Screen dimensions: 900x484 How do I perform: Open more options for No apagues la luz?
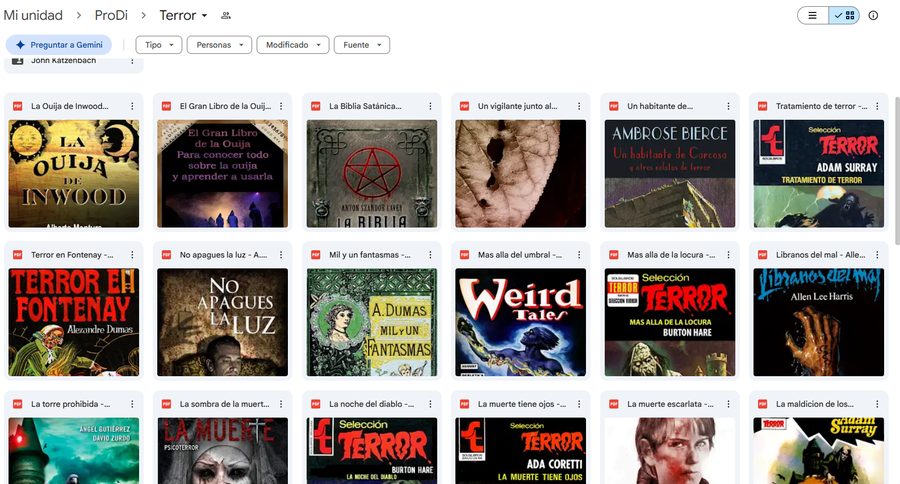(281, 255)
